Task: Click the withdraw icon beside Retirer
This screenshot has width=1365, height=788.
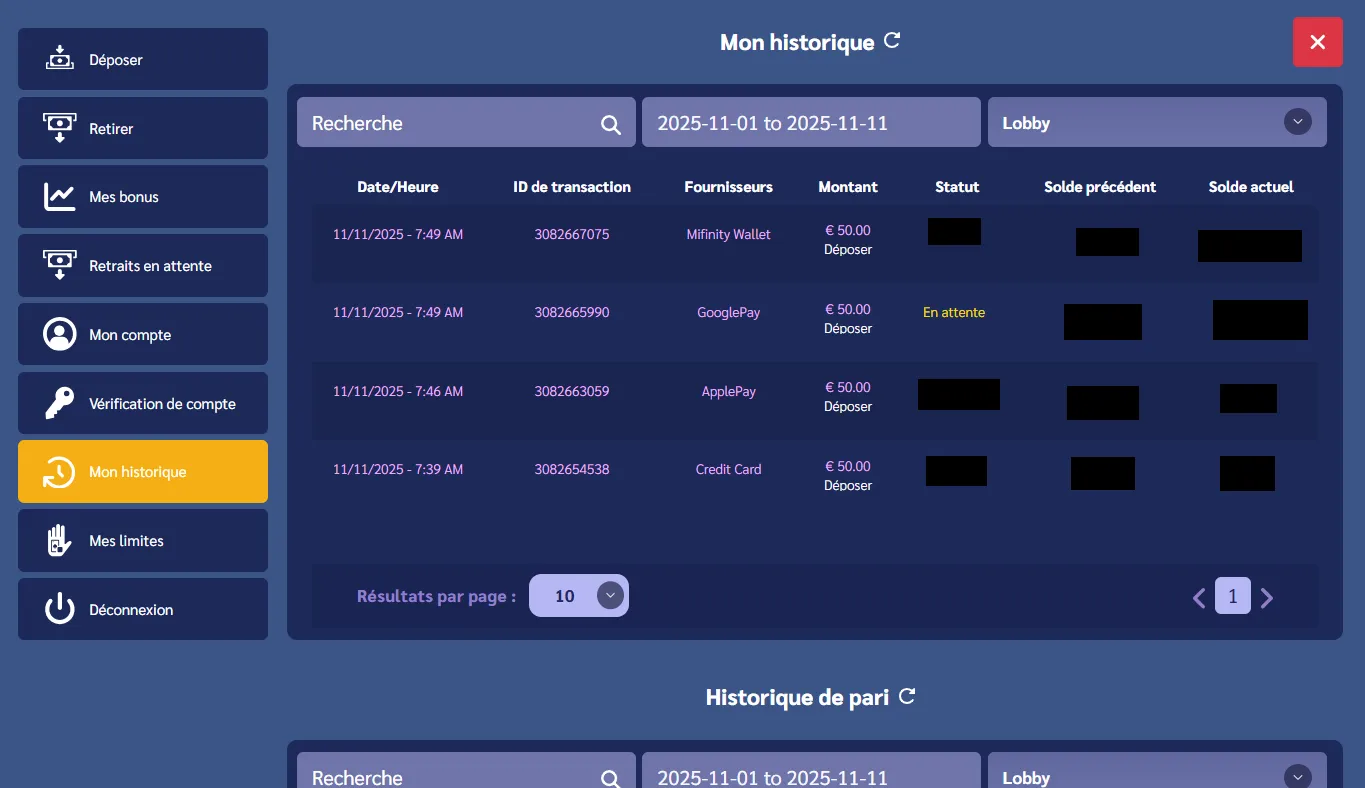Action: (60, 127)
